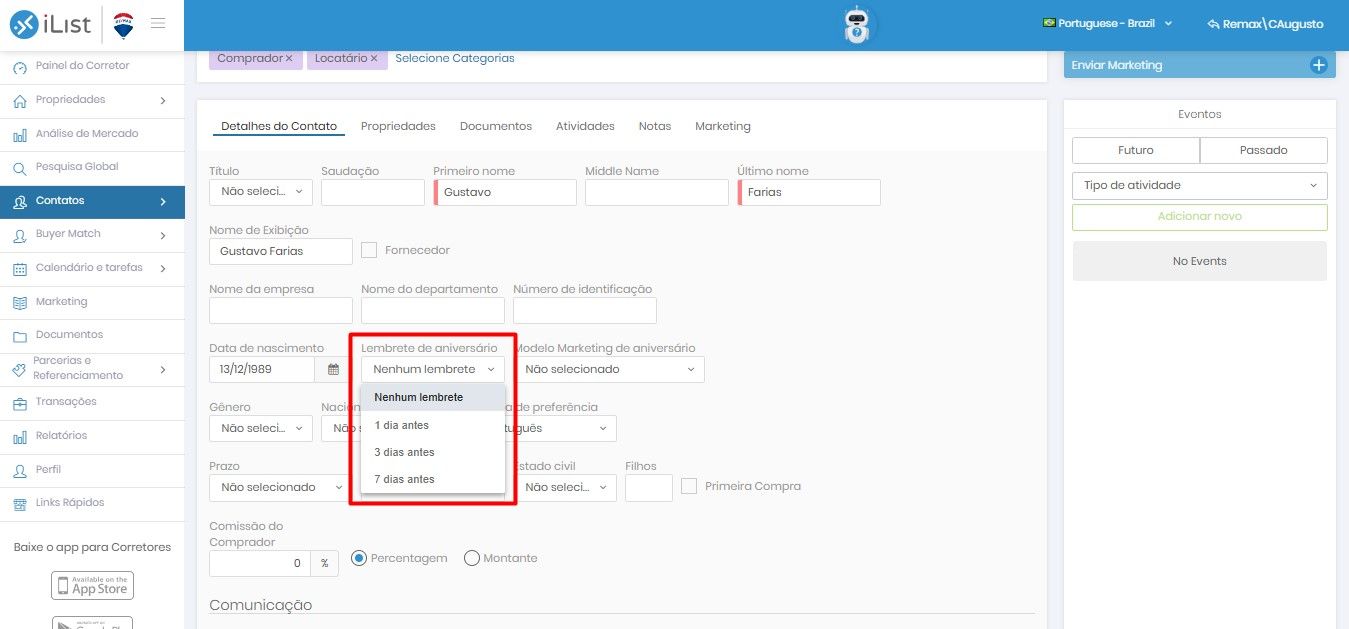
Task: Expand the Calendário e tarefas submenu arrow
Action: pyautogui.click(x=163, y=268)
